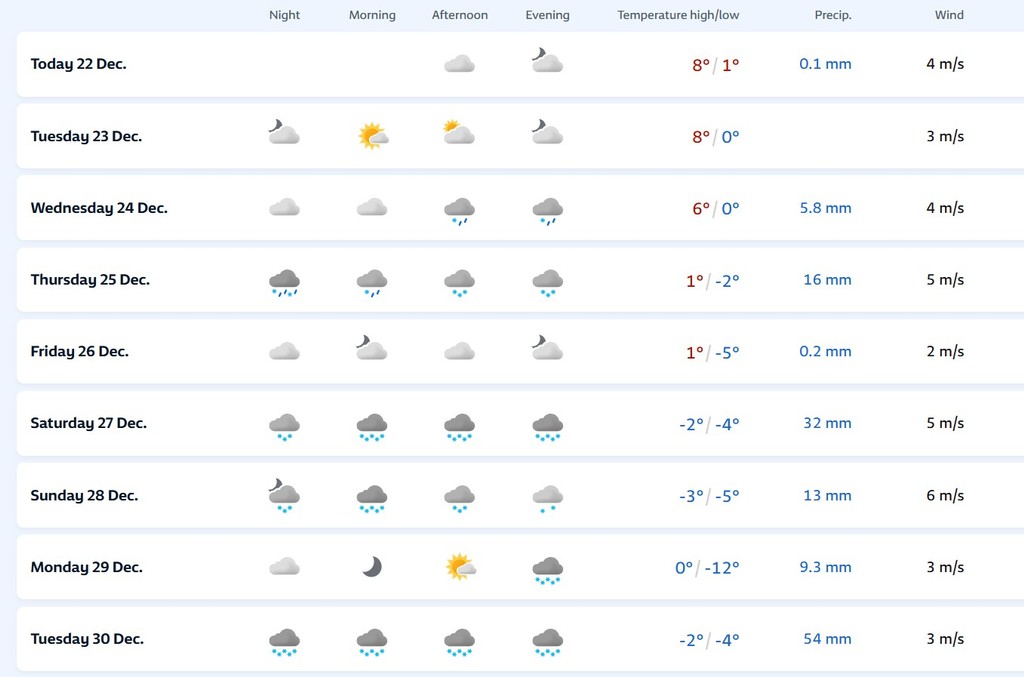Open the Today 22 Dec. forecast row

point(78,64)
